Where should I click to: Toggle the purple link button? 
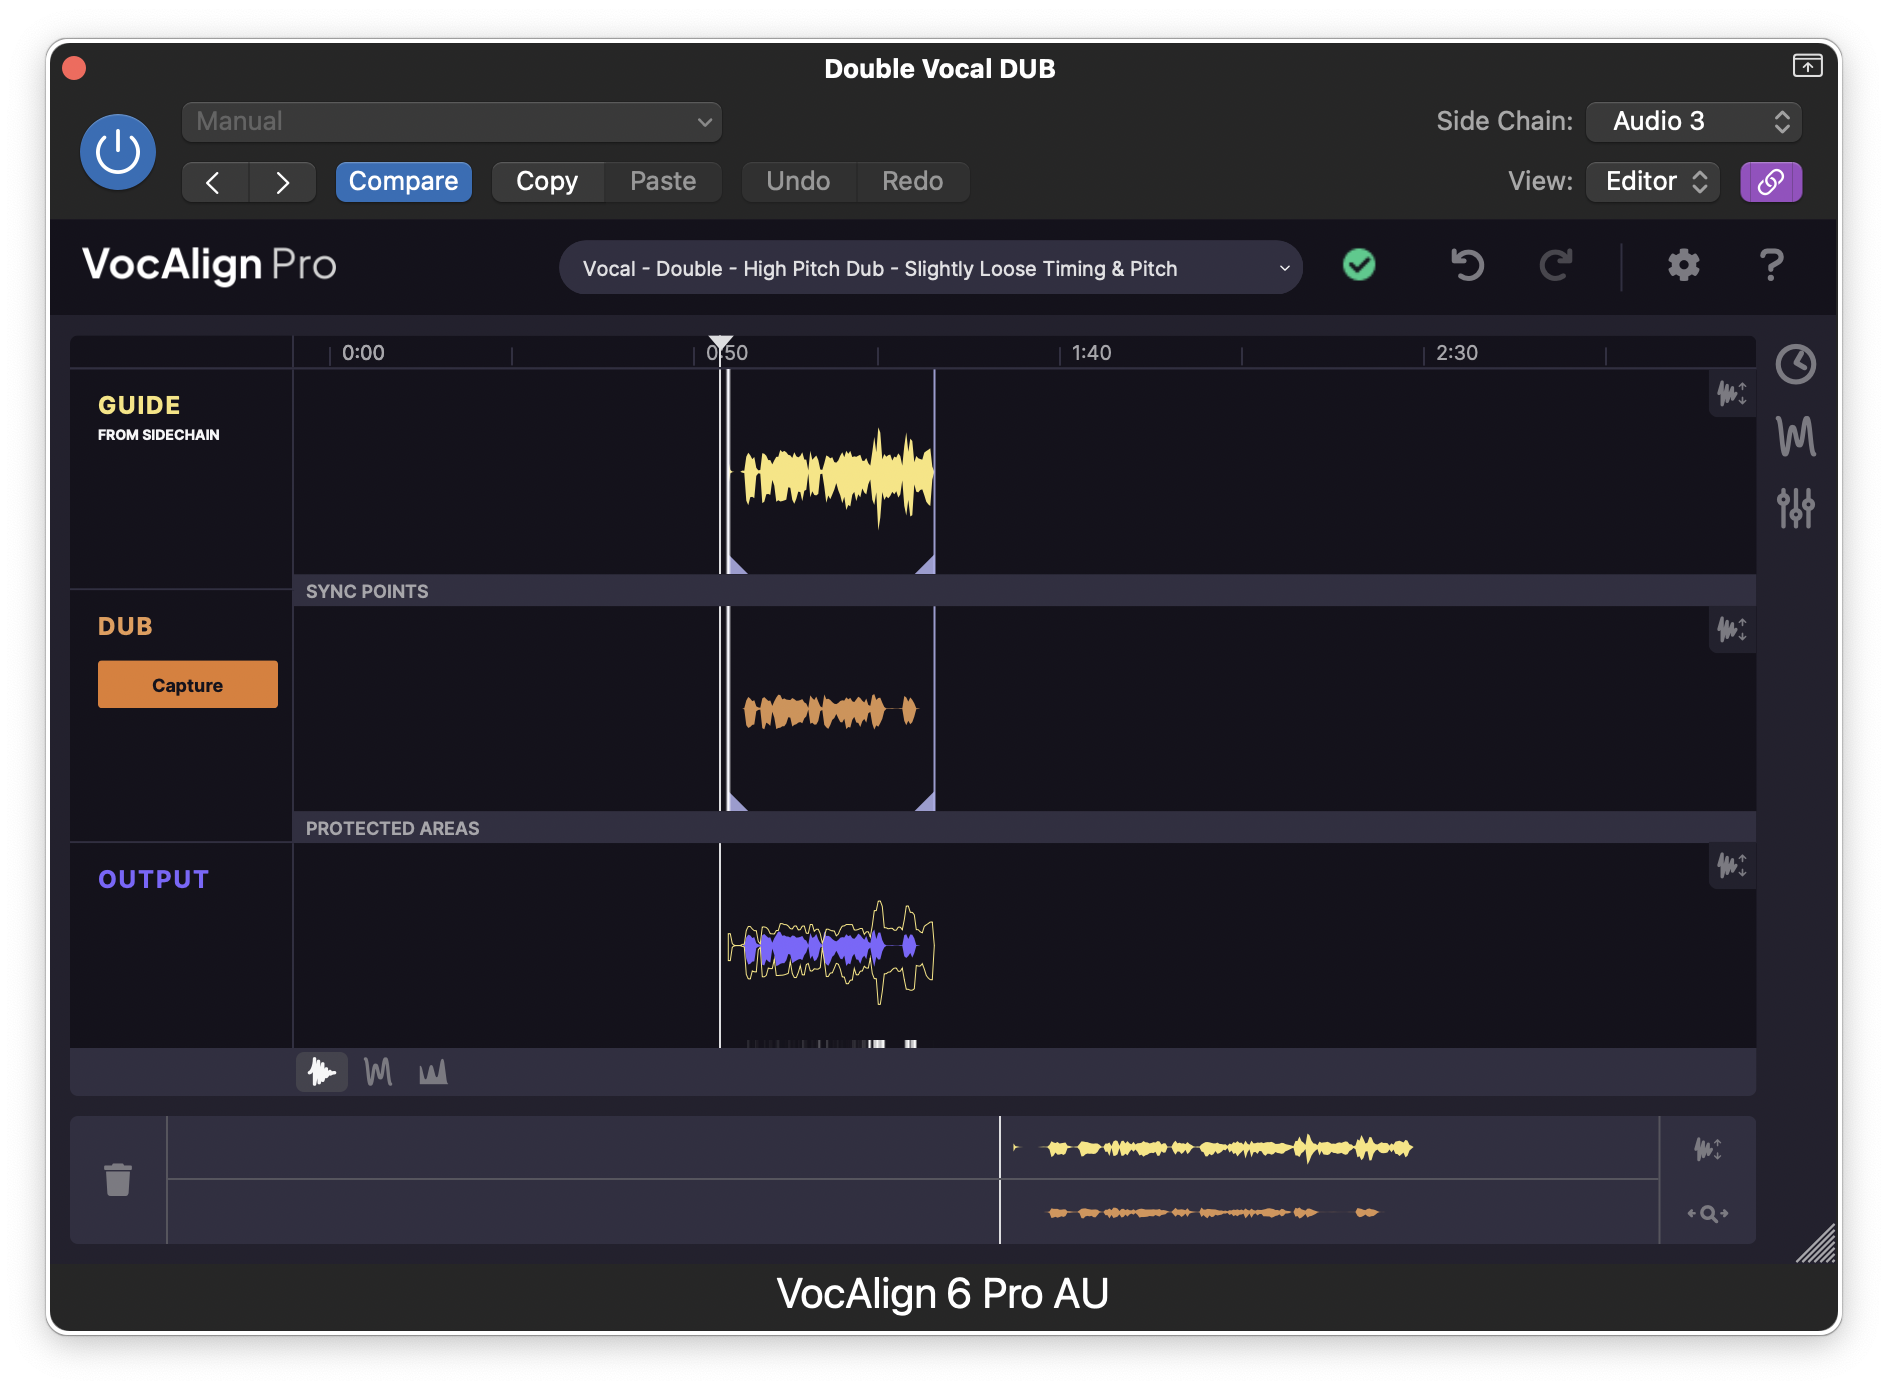click(1770, 182)
